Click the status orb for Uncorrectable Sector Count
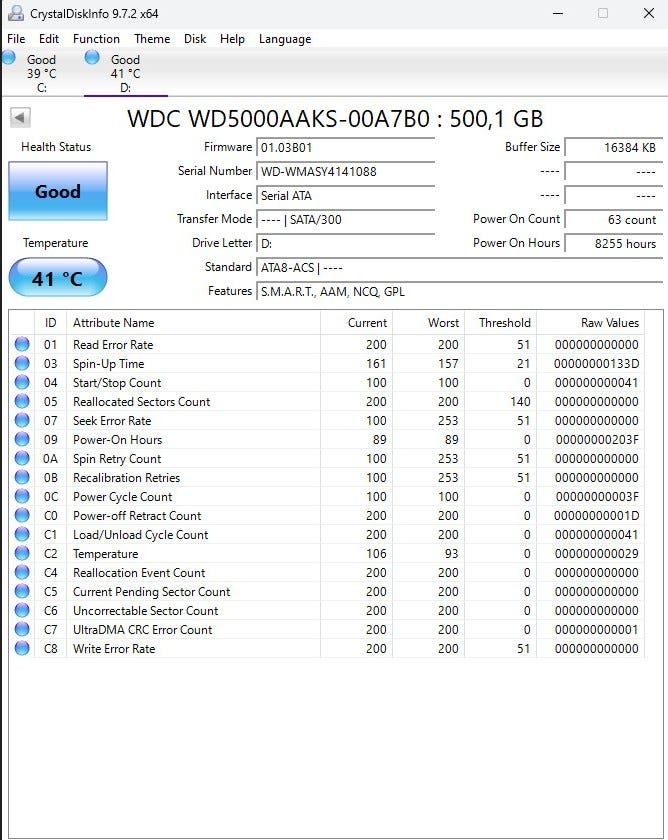Screen dimensions: 668x840 coord(22,610)
